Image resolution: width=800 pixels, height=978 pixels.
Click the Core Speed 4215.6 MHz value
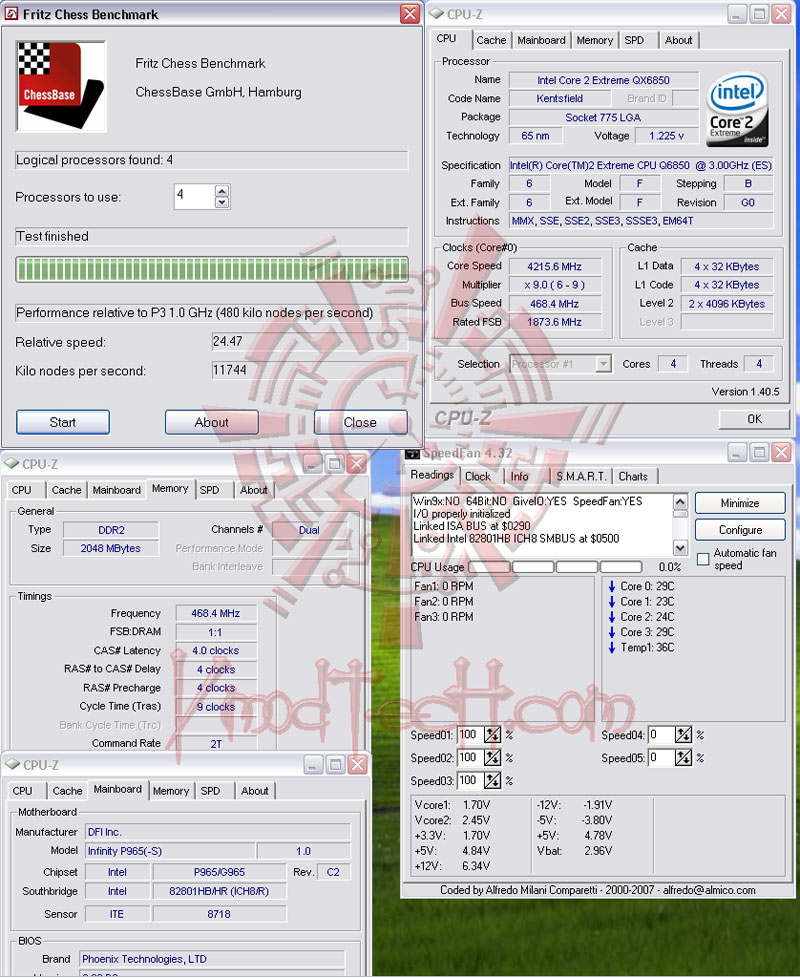click(x=555, y=266)
